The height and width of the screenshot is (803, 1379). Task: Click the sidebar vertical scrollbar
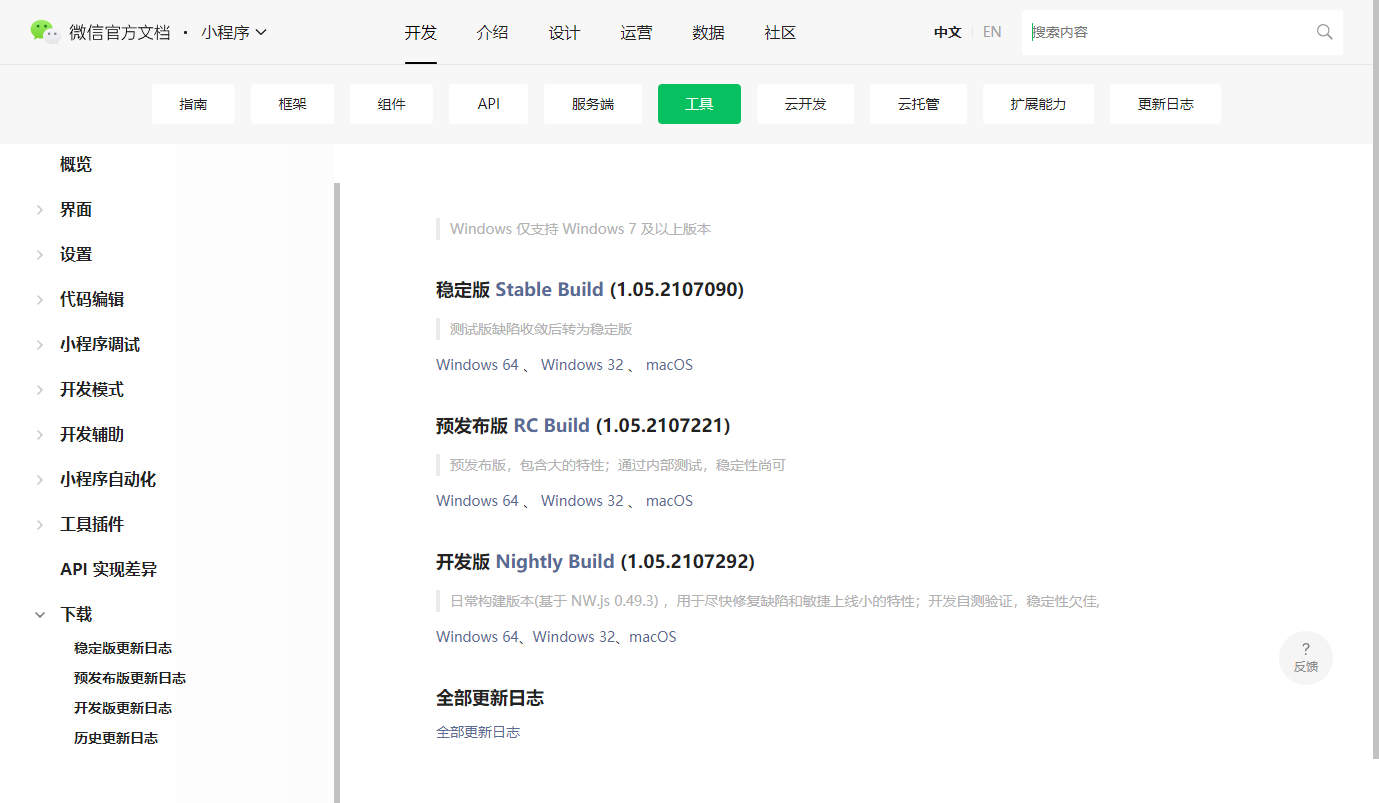pyautogui.click(x=337, y=490)
